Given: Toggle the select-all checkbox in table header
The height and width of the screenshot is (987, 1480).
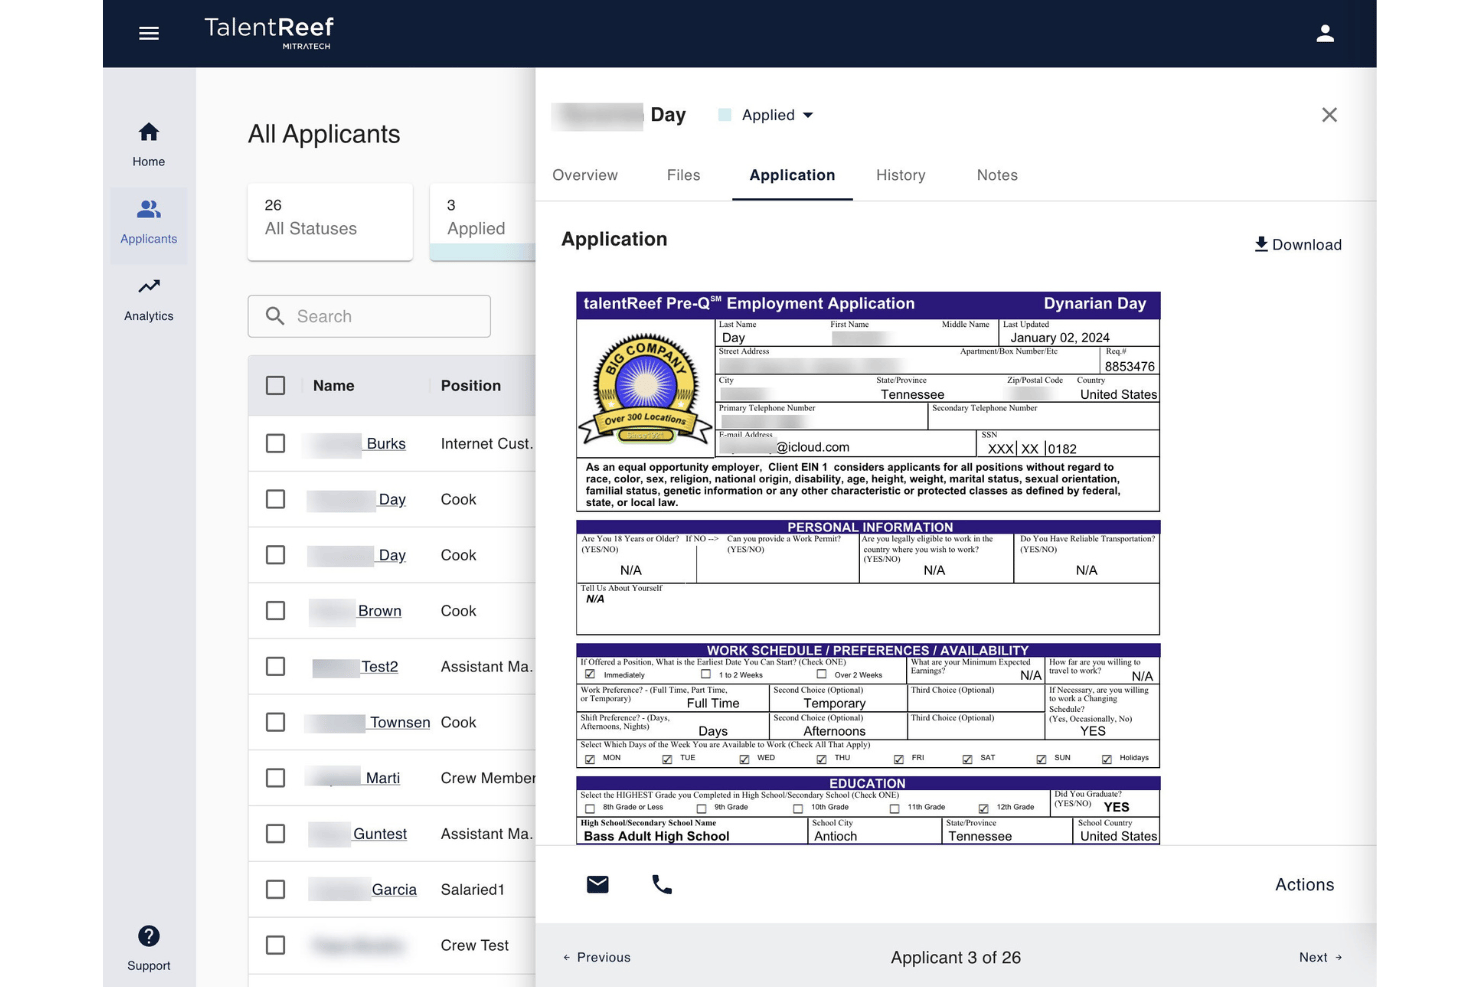Looking at the screenshot, I should (276, 385).
